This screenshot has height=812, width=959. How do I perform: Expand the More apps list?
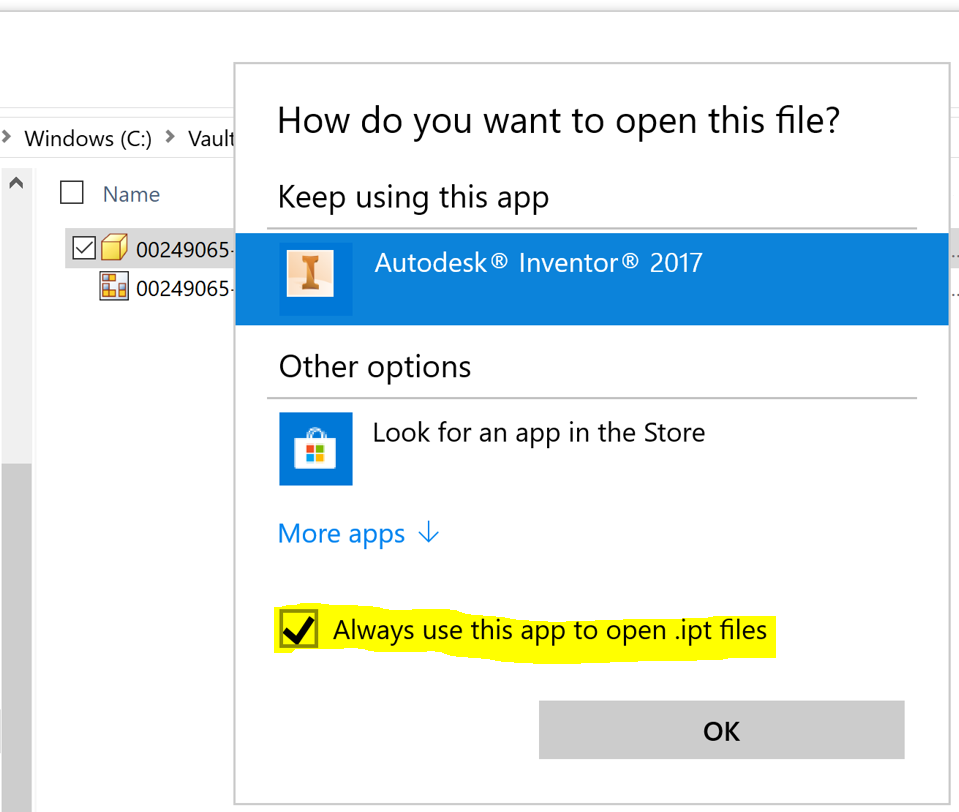(x=342, y=534)
